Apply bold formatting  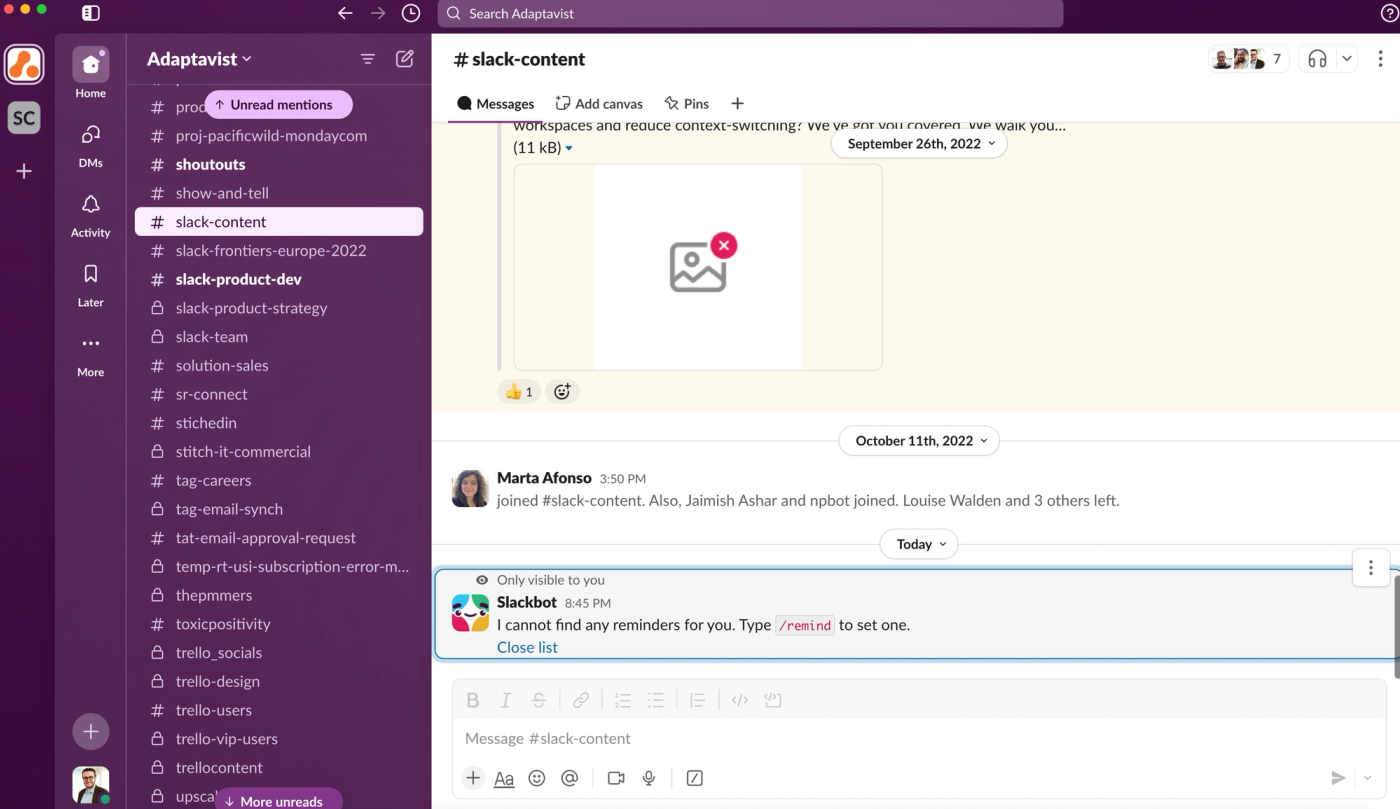473,700
